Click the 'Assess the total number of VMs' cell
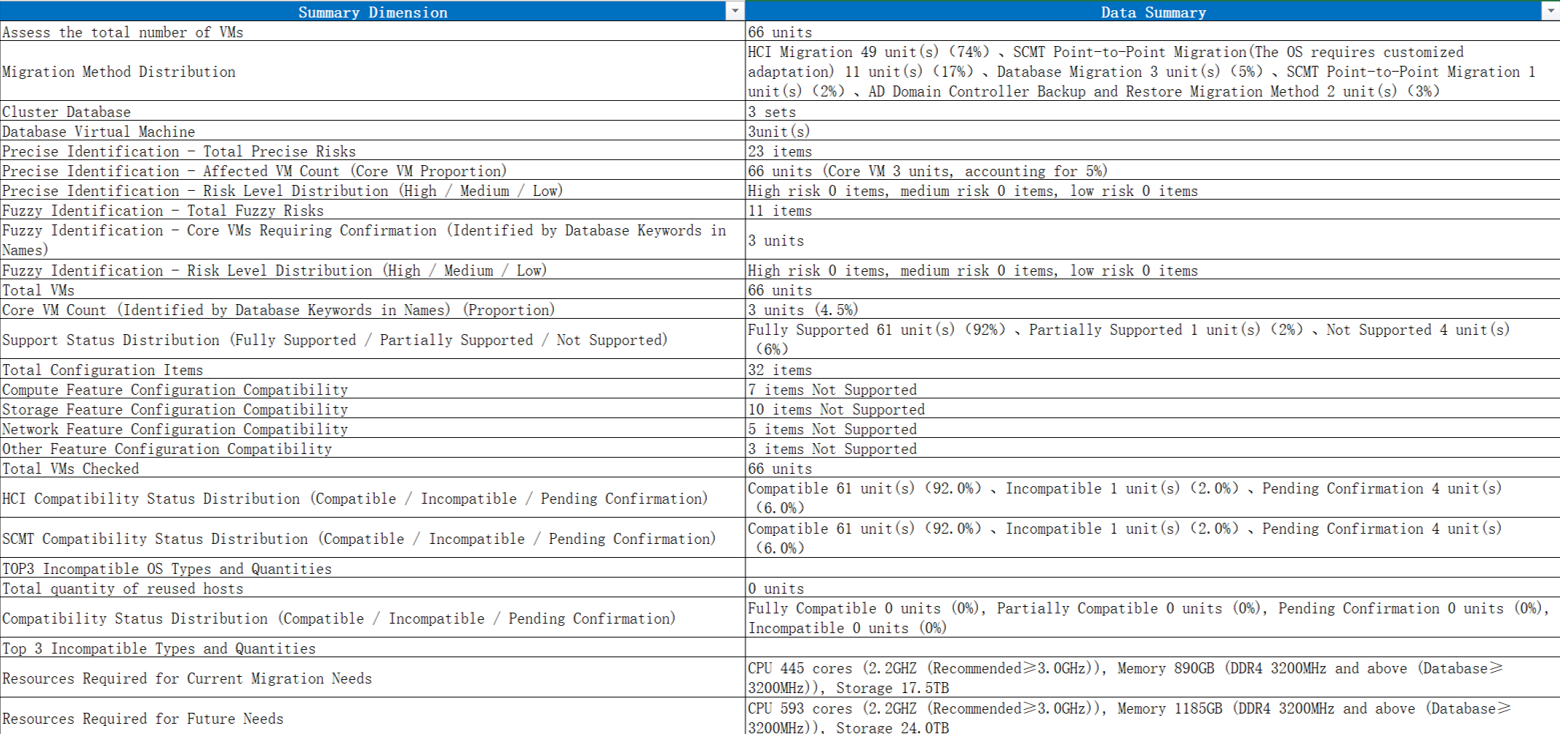The width and height of the screenshot is (1560, 740). [372, 32]
